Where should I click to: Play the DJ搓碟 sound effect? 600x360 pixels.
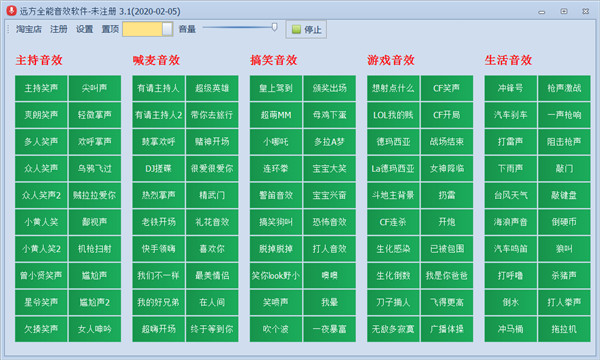coord(158,168)
